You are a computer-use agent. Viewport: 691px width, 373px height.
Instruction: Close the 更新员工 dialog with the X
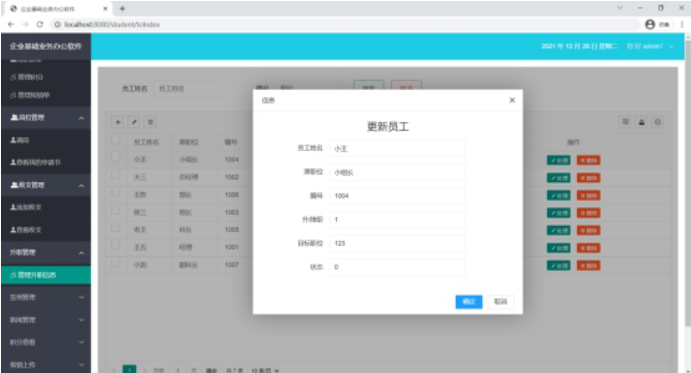point(512,100)
